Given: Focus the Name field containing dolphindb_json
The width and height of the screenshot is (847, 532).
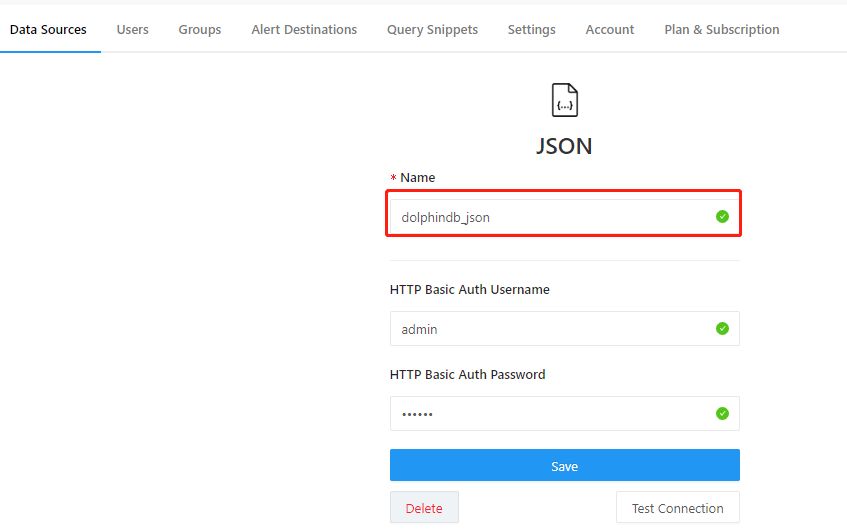Looking at the screenshot, I should pos(550,216).
